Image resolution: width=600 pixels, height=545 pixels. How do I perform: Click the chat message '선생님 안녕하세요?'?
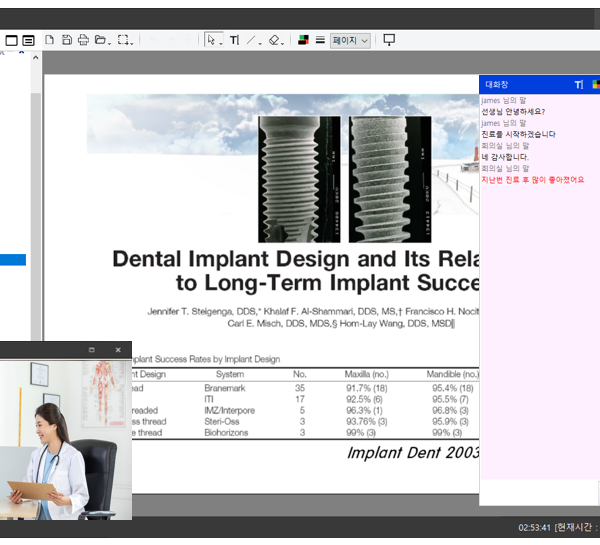pos(513,112)
